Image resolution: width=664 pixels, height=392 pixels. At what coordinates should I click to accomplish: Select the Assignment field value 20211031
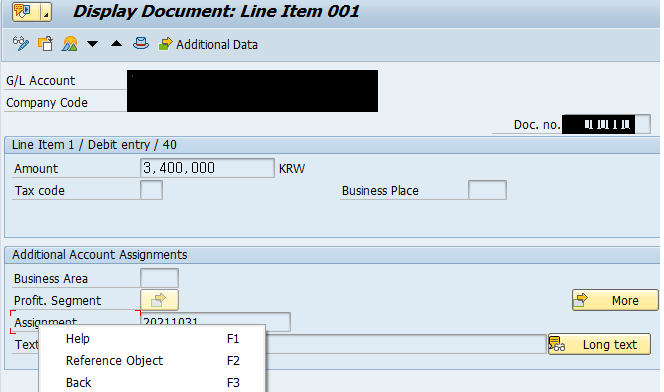tap(215, 319)
